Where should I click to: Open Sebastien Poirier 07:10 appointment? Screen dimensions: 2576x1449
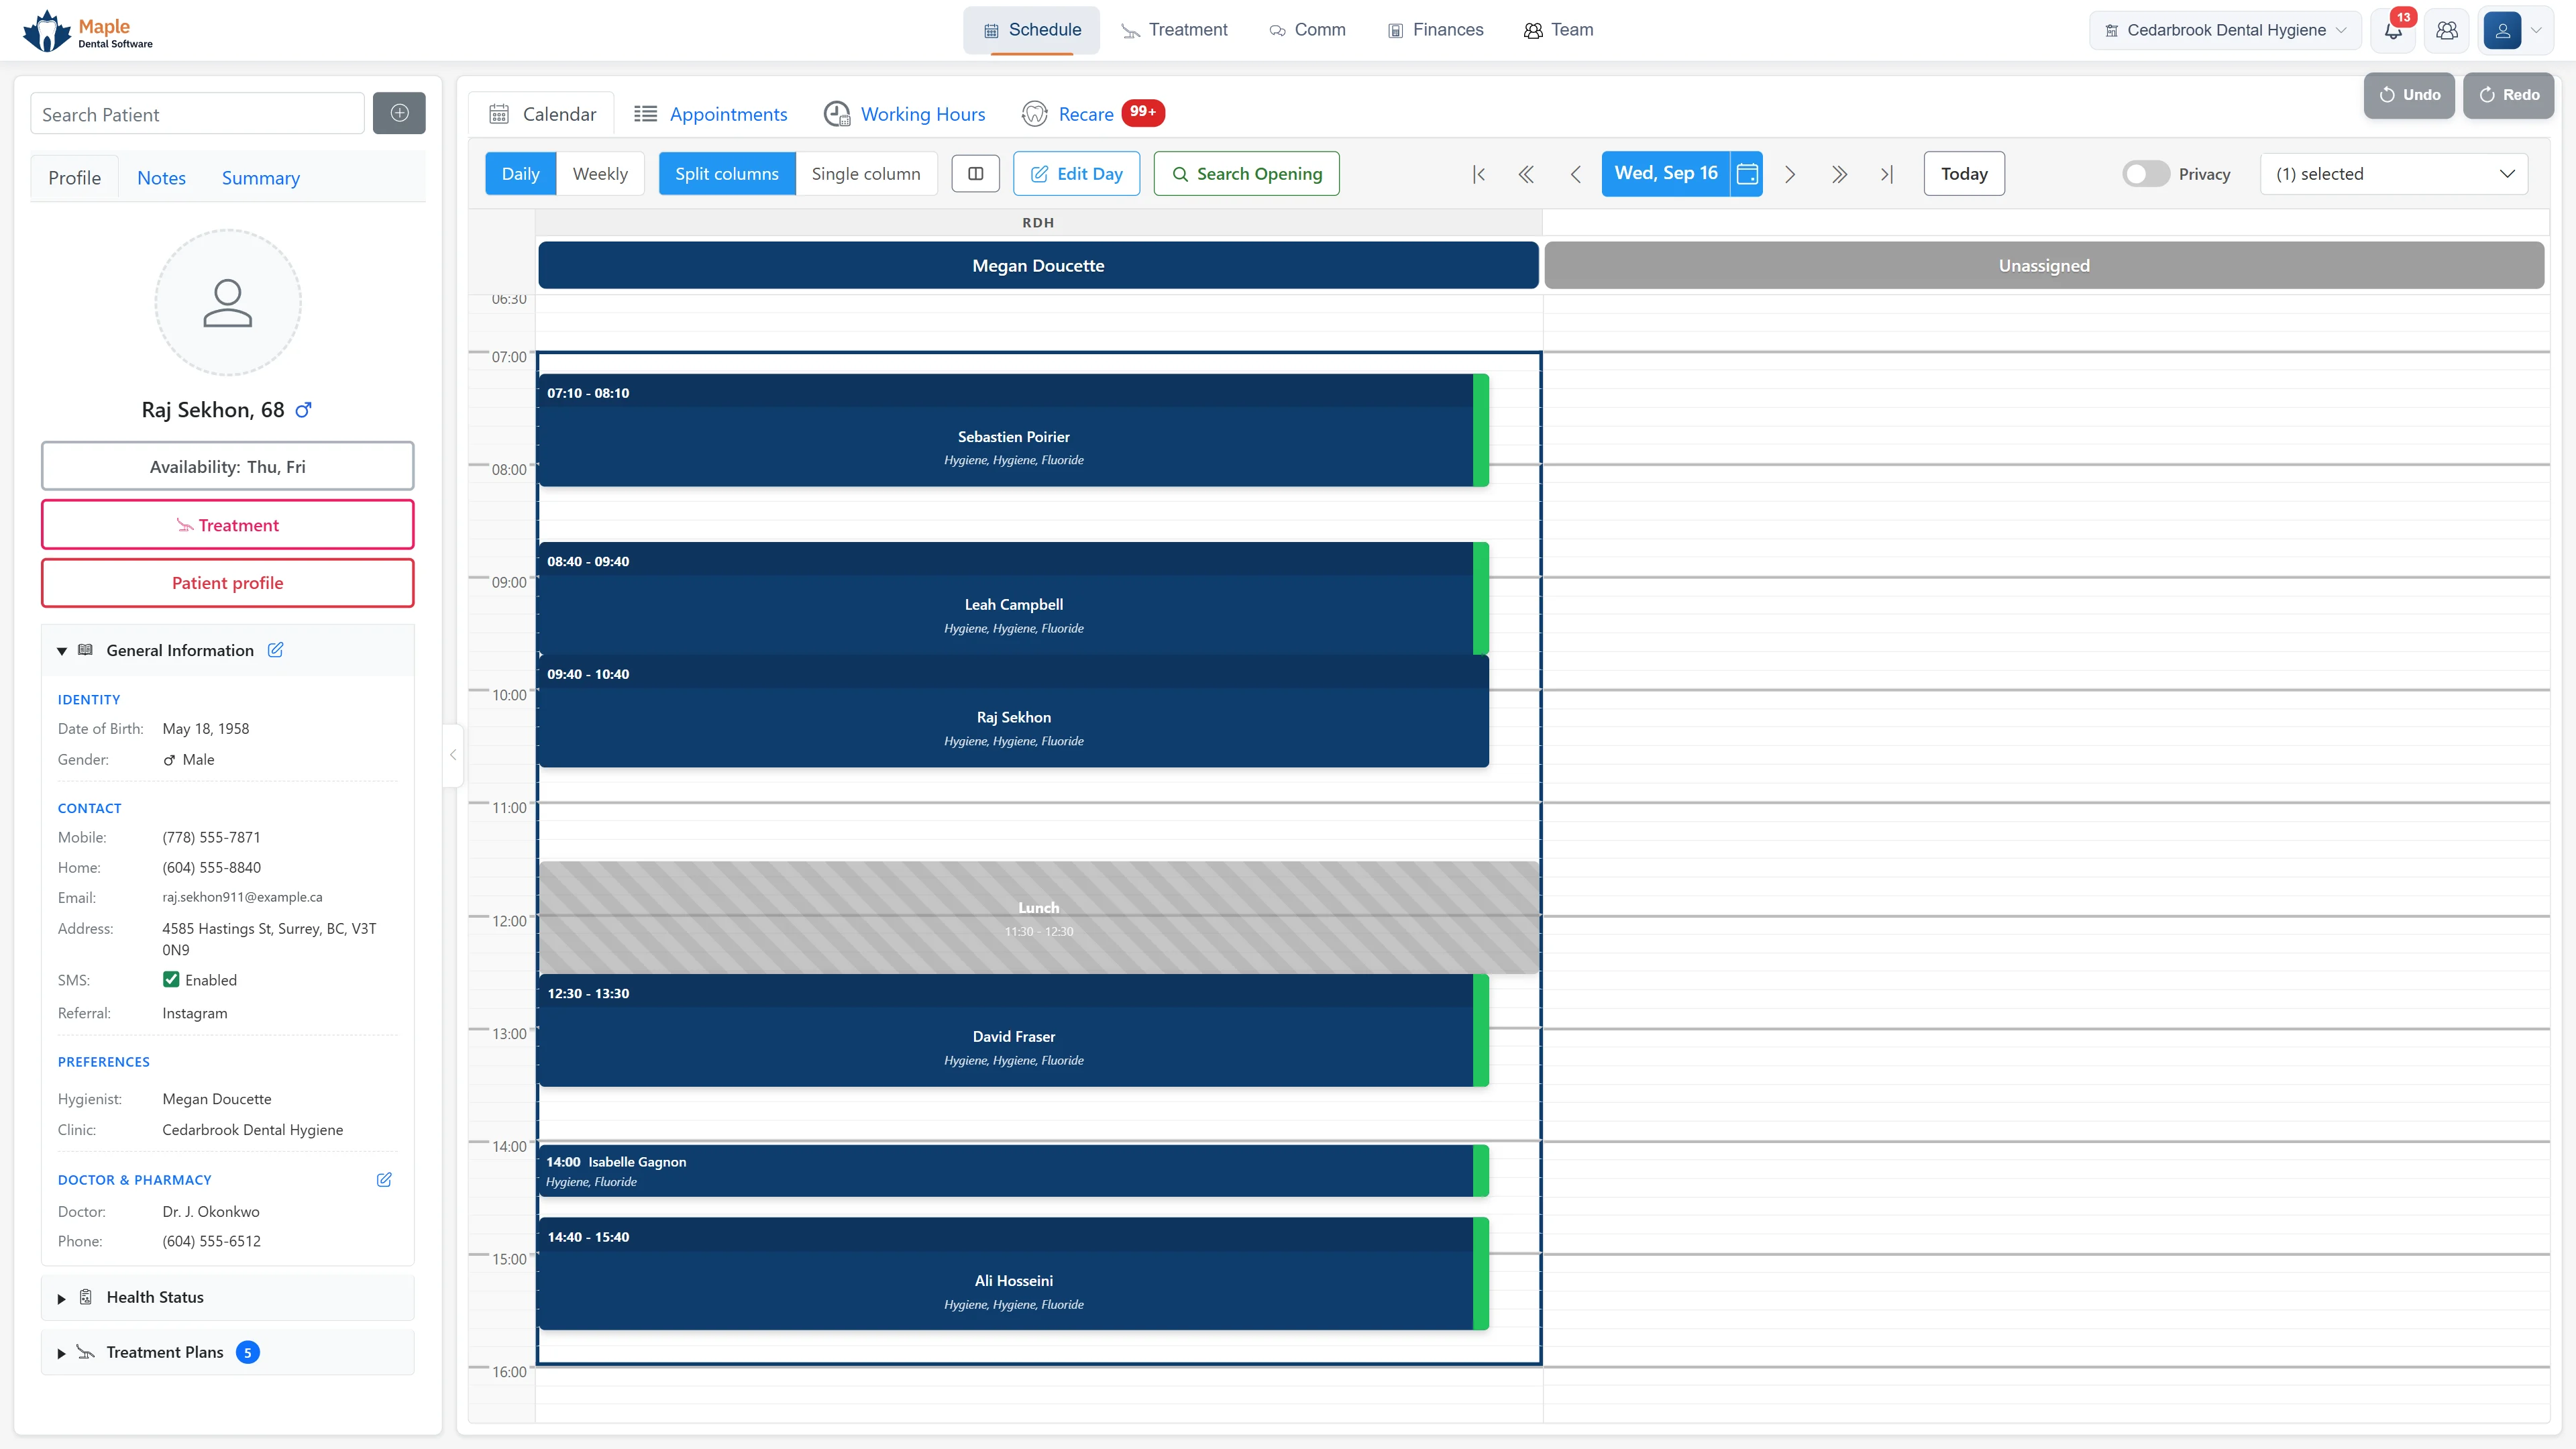(1013, 431)
